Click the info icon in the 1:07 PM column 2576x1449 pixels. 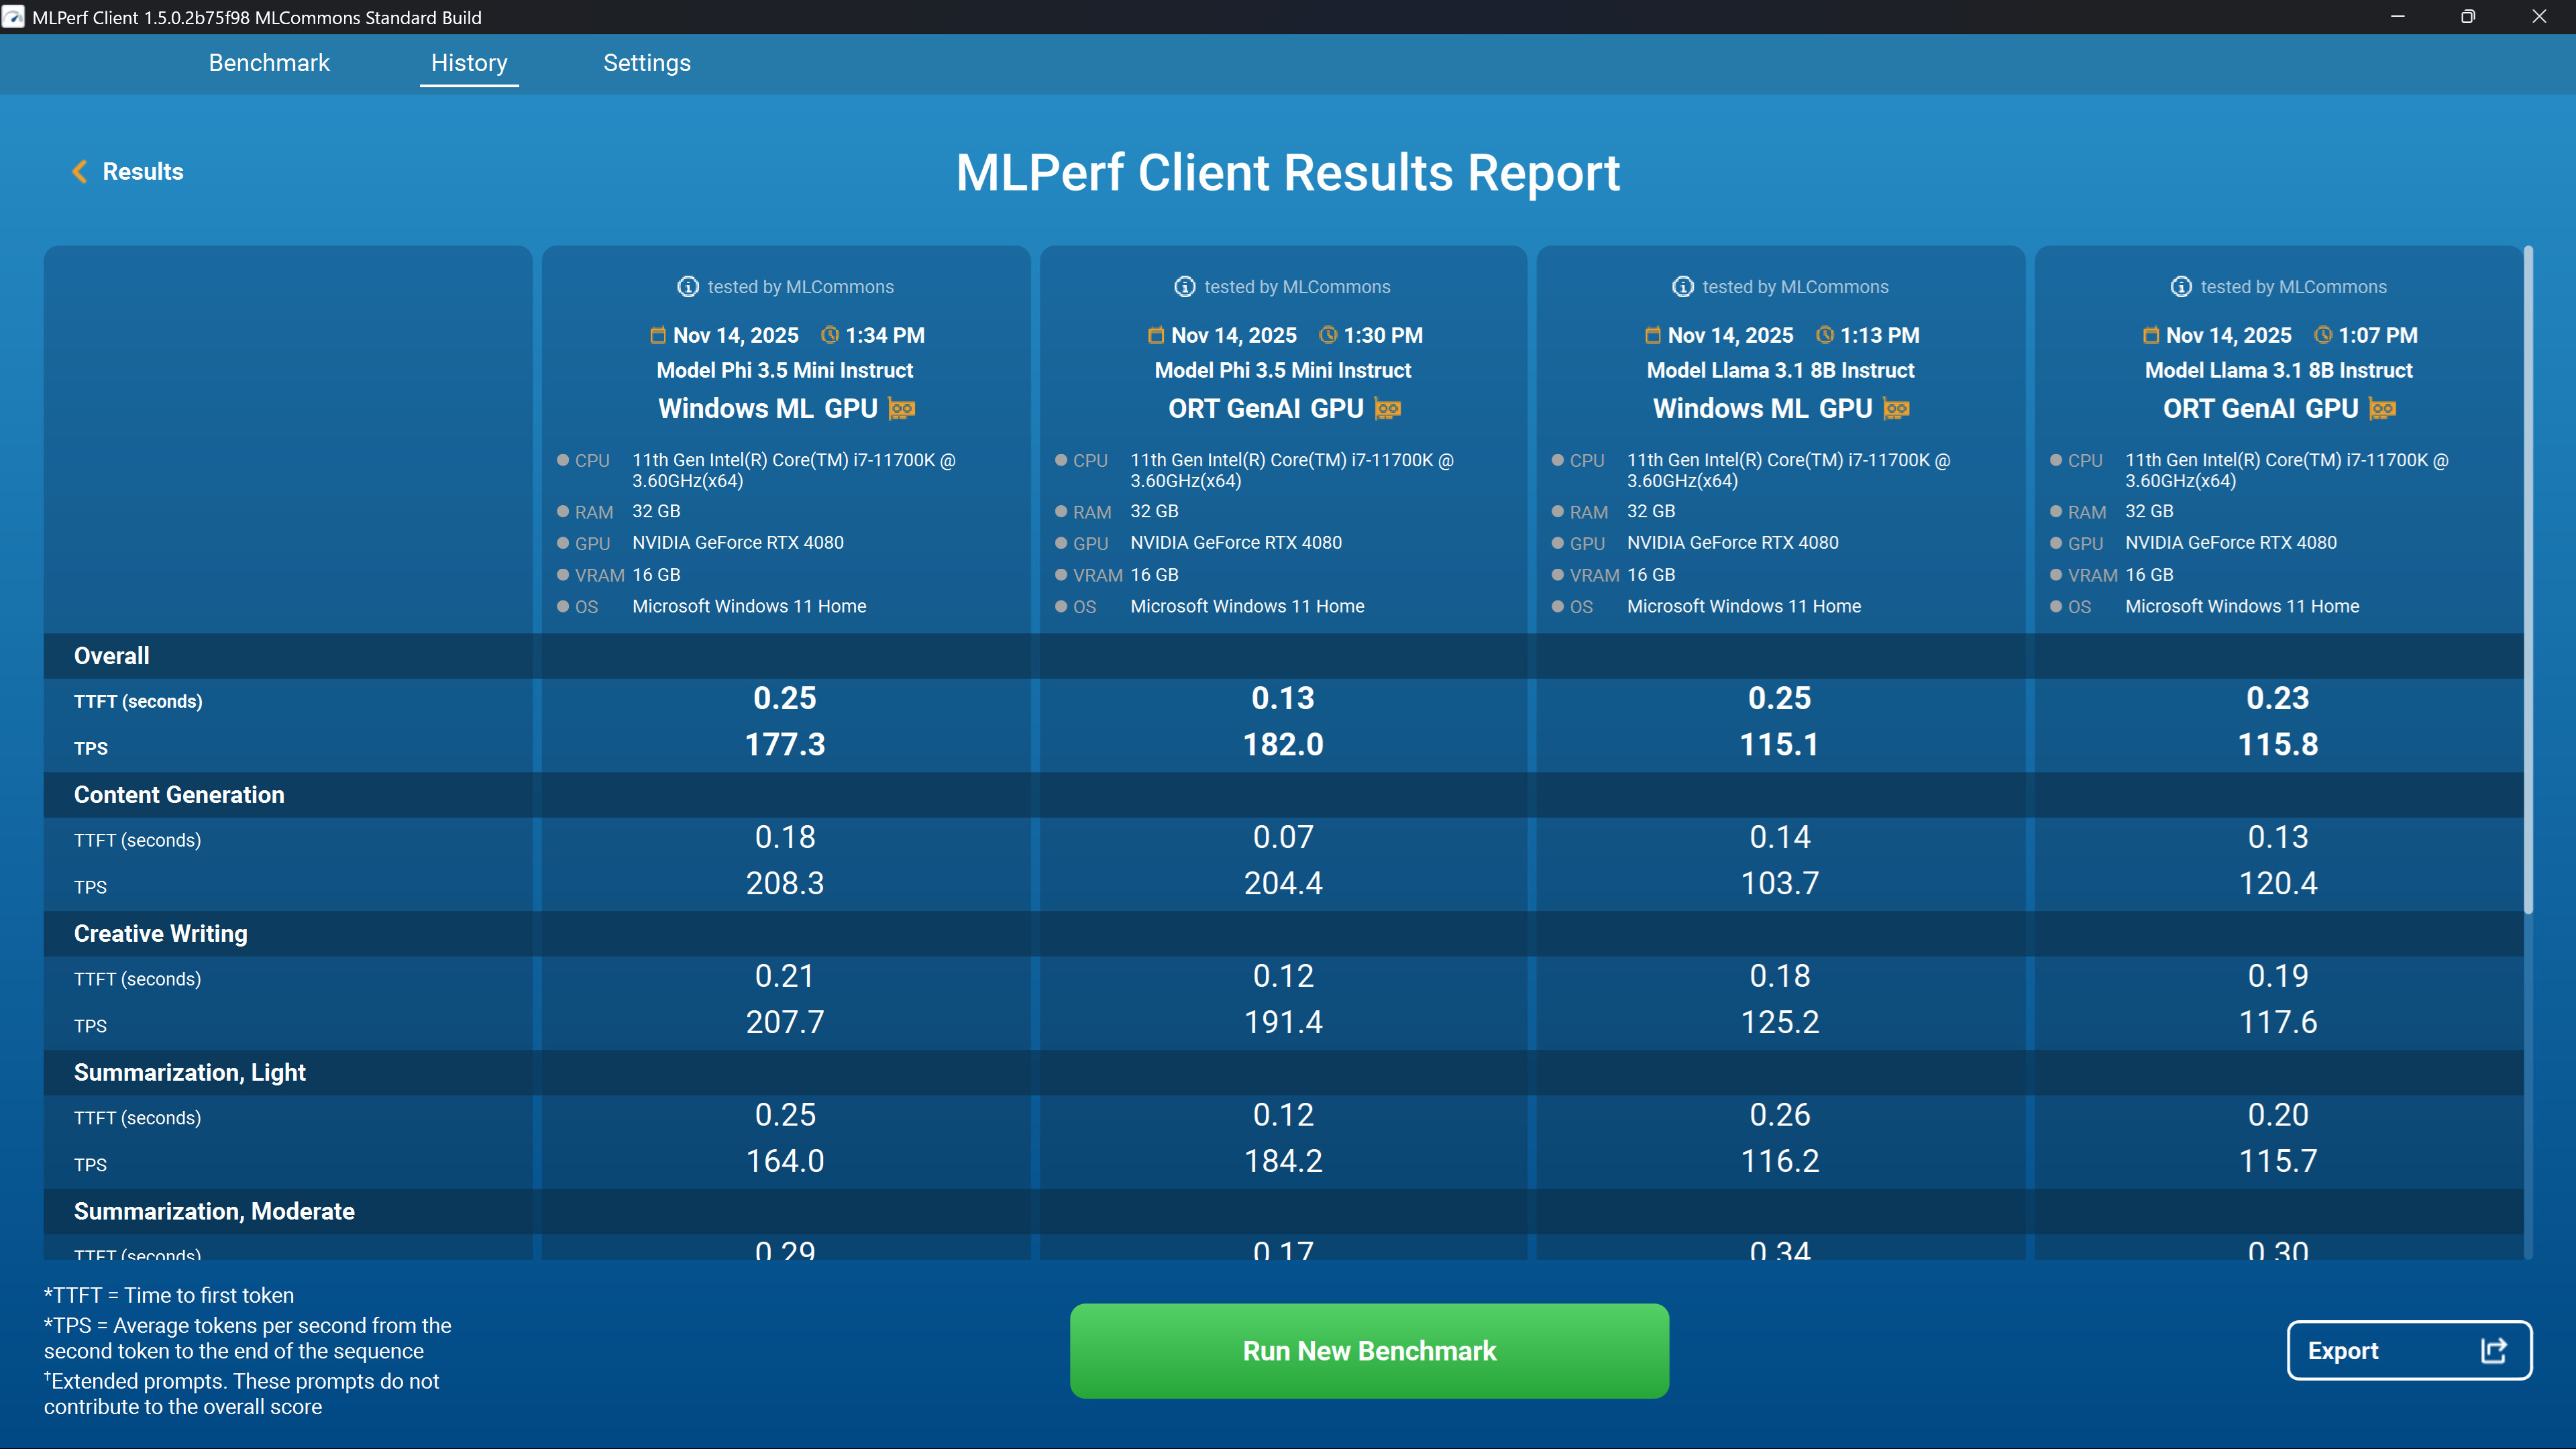coord(2181,287)
